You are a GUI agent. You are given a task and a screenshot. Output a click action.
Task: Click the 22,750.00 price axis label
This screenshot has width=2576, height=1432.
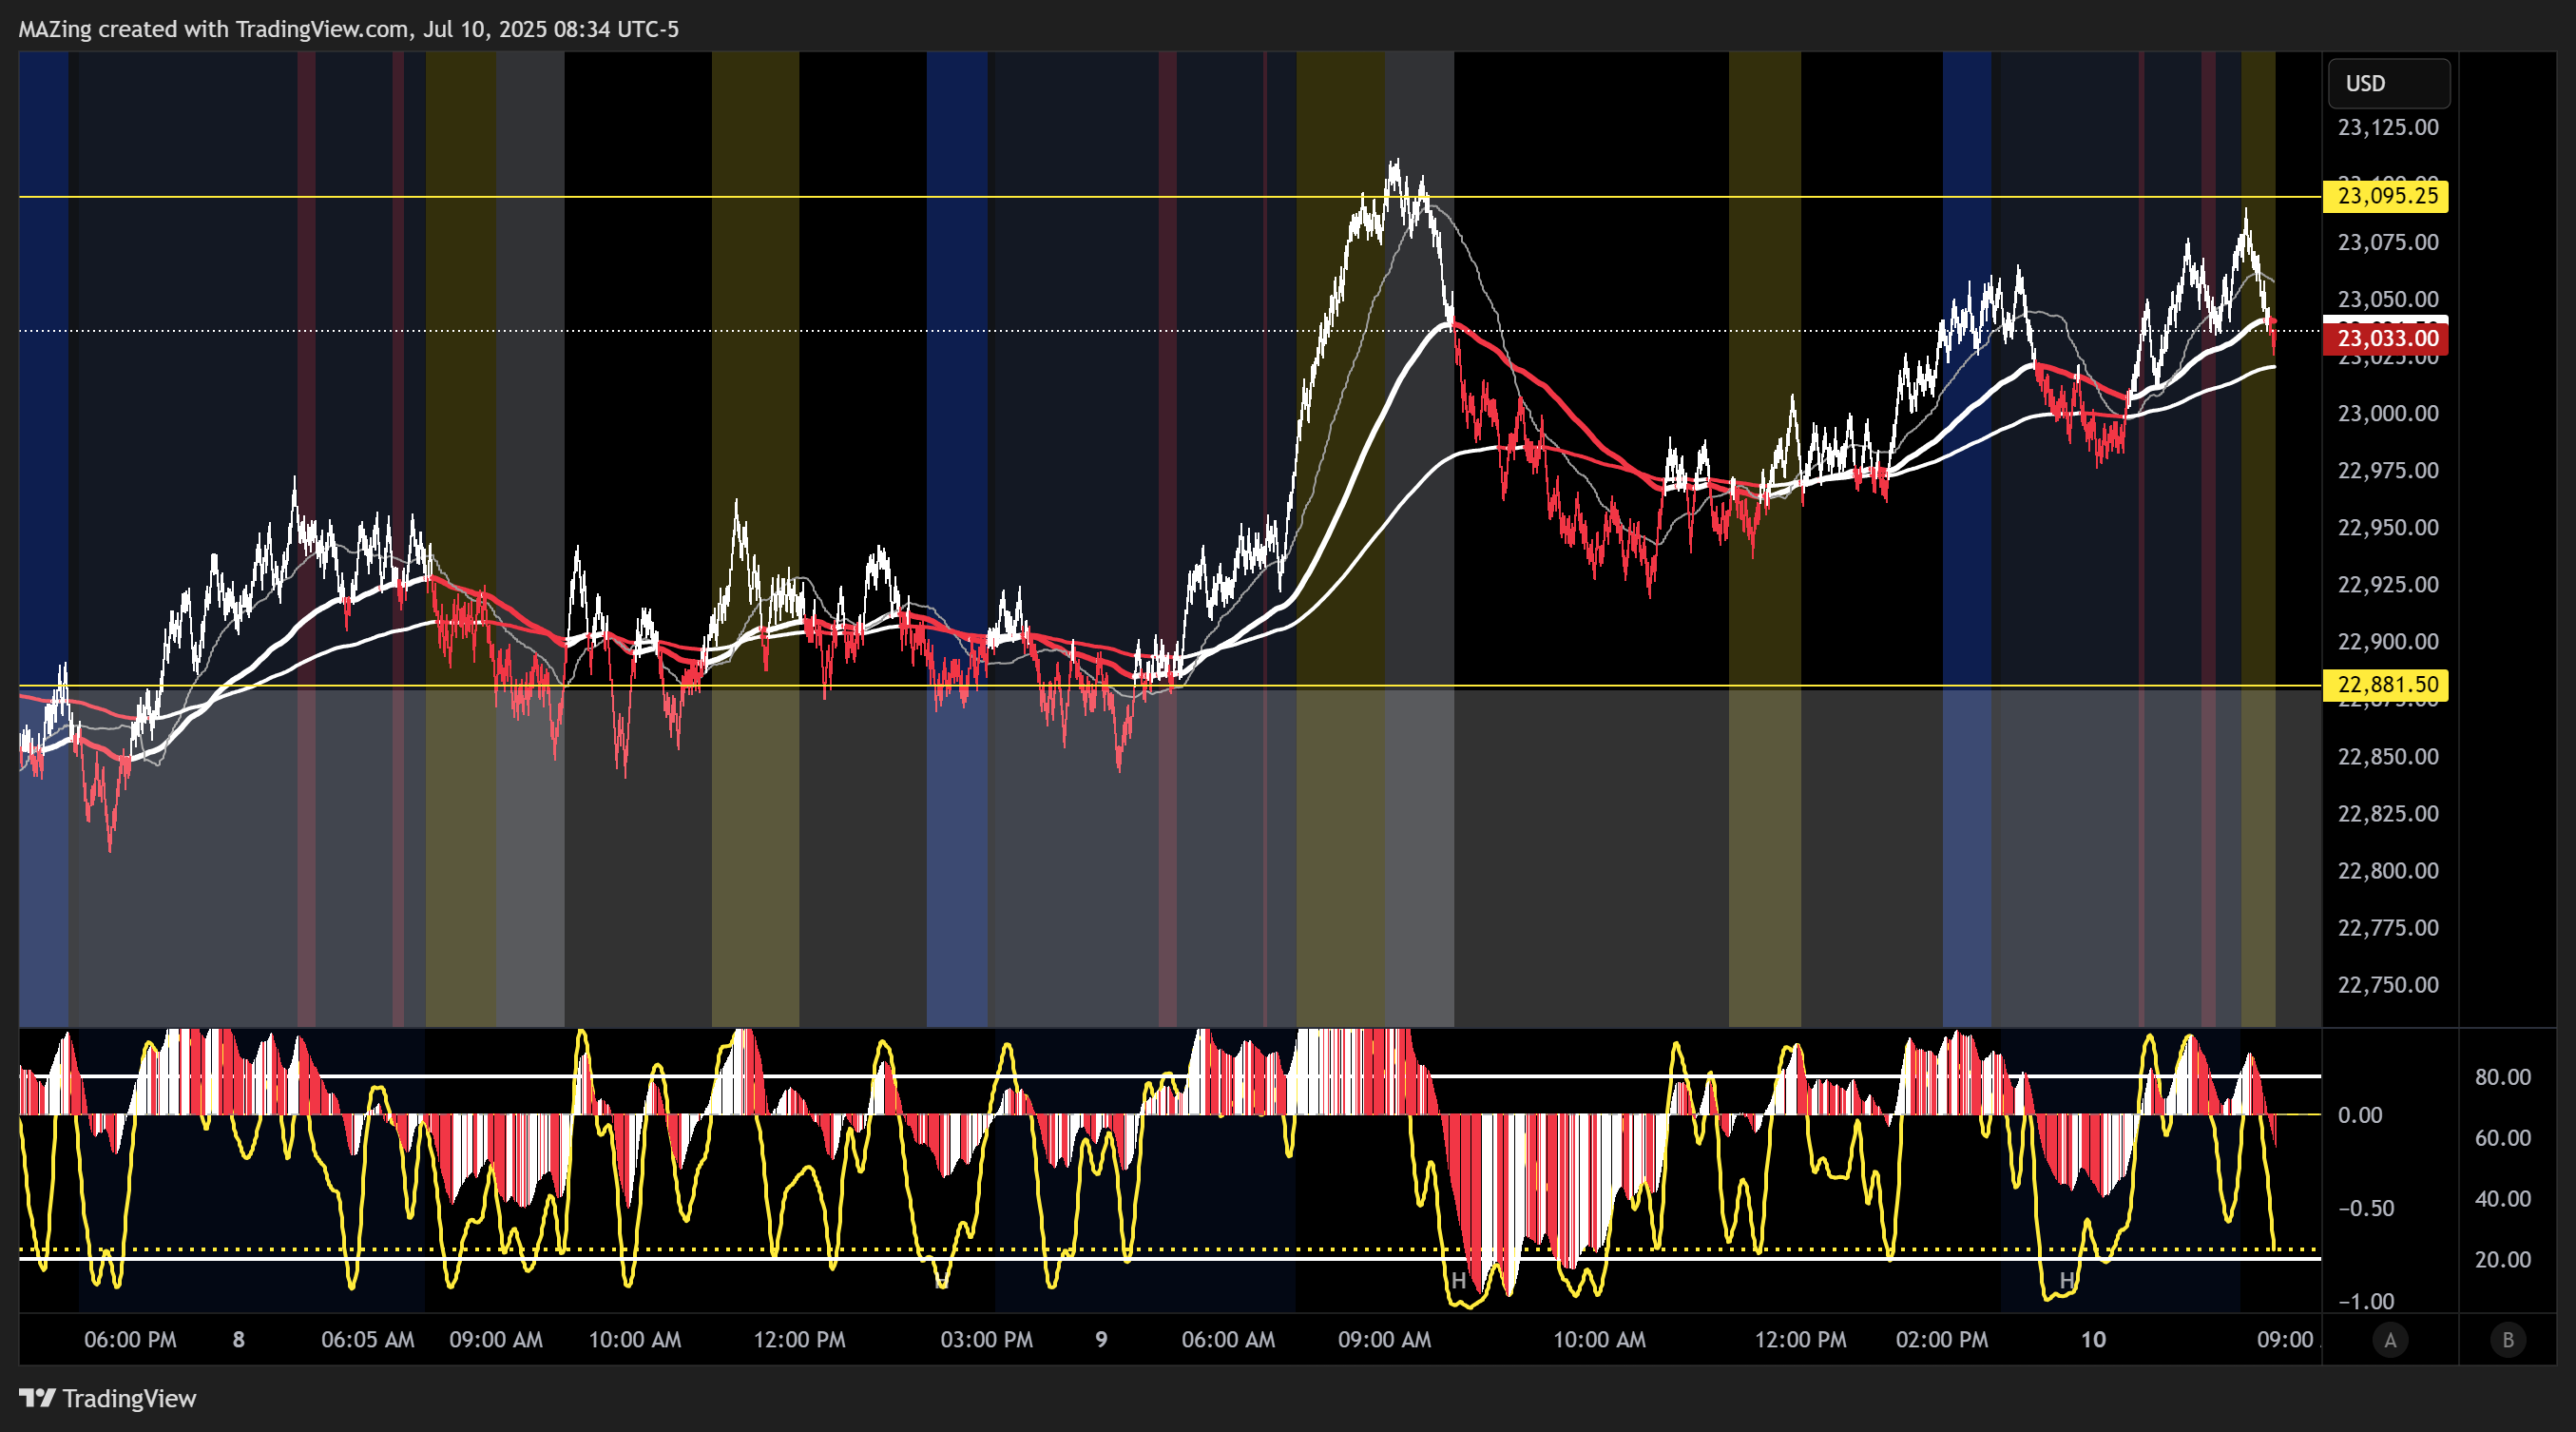[x=2388, y=984]
